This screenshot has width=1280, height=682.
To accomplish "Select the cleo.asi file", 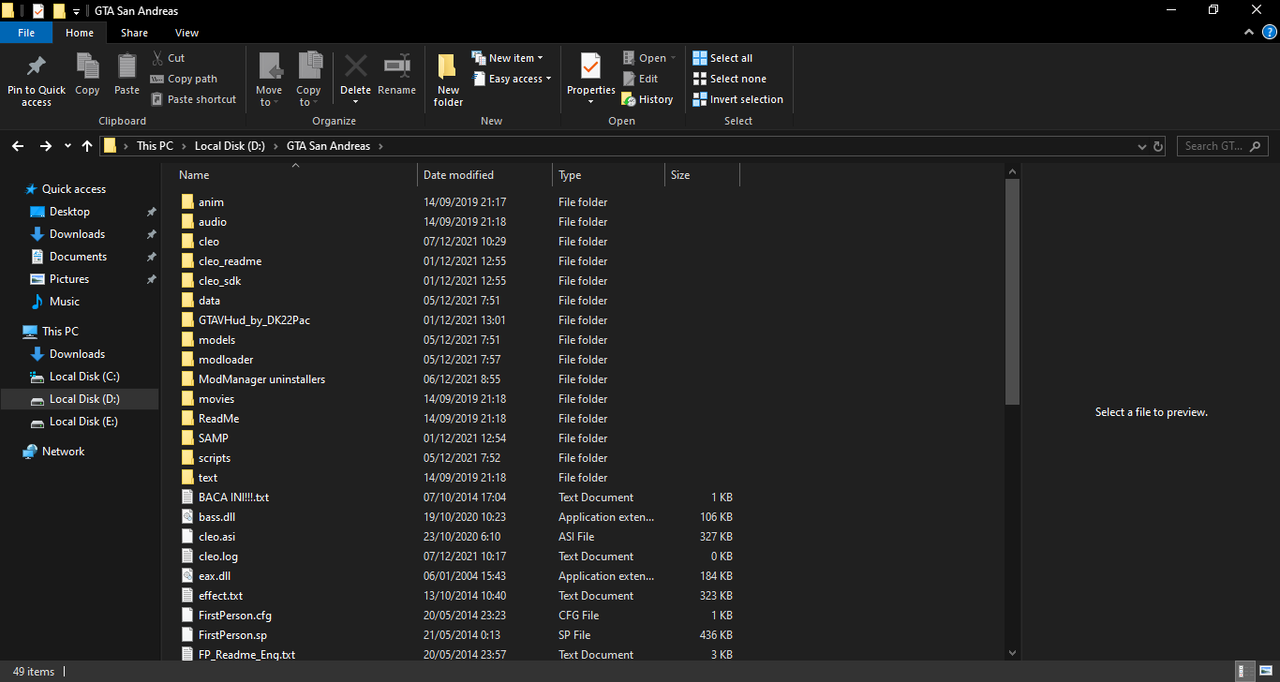I will [x=217, y=537].
